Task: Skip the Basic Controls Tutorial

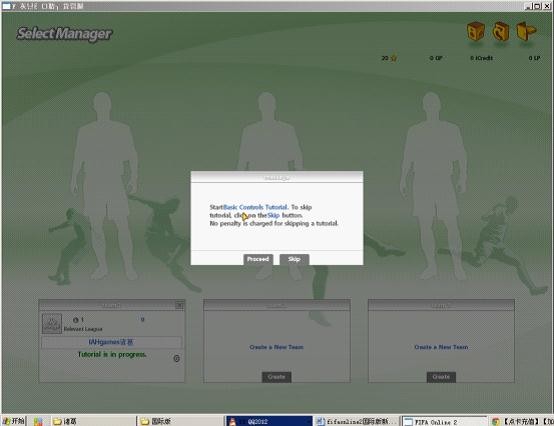Action: point(294,259)
